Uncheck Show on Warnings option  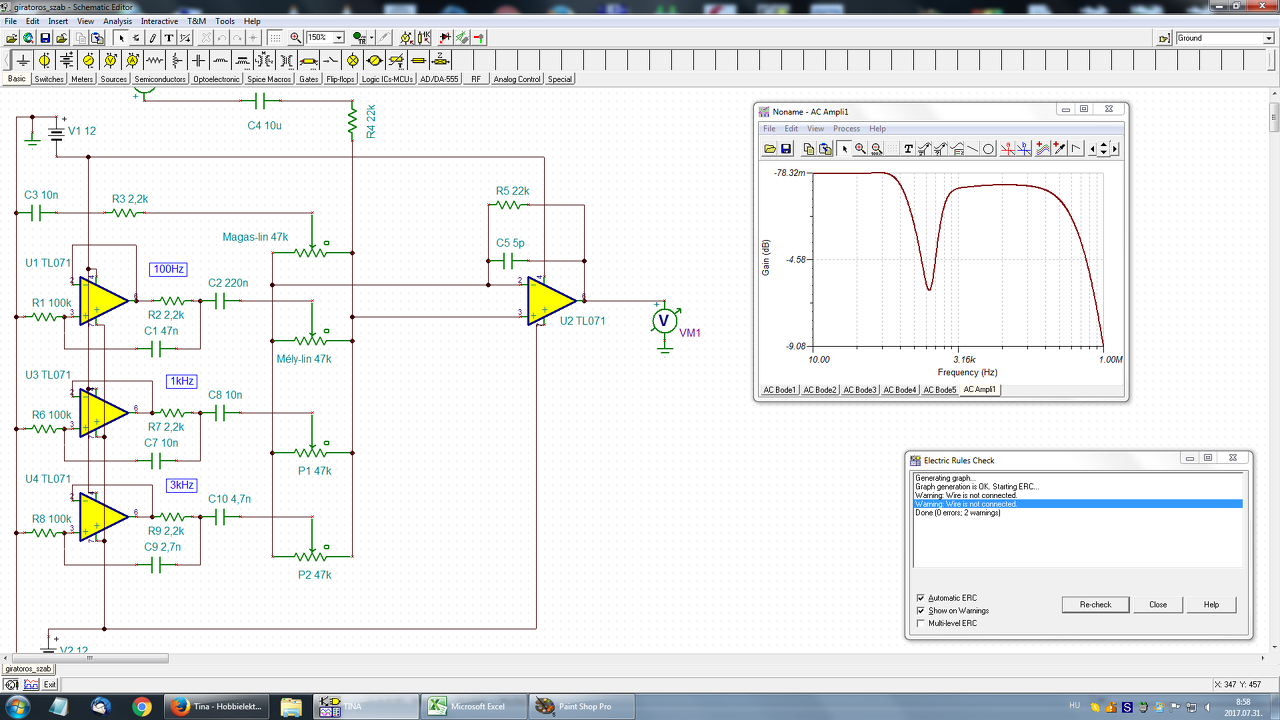click(921, 610)
